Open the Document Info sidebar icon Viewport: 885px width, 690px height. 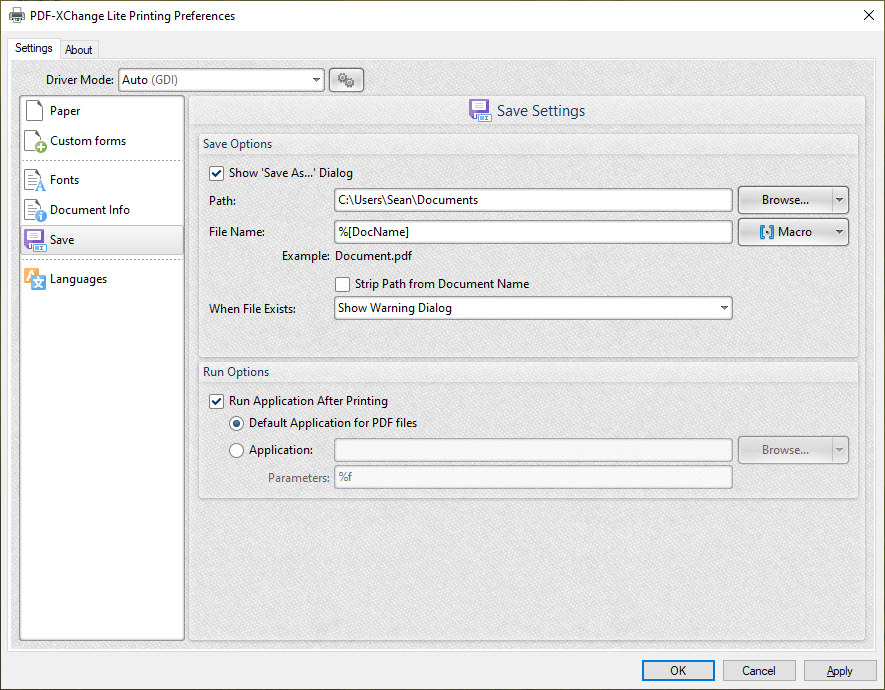pyautogui.click(x=35, y=210)
